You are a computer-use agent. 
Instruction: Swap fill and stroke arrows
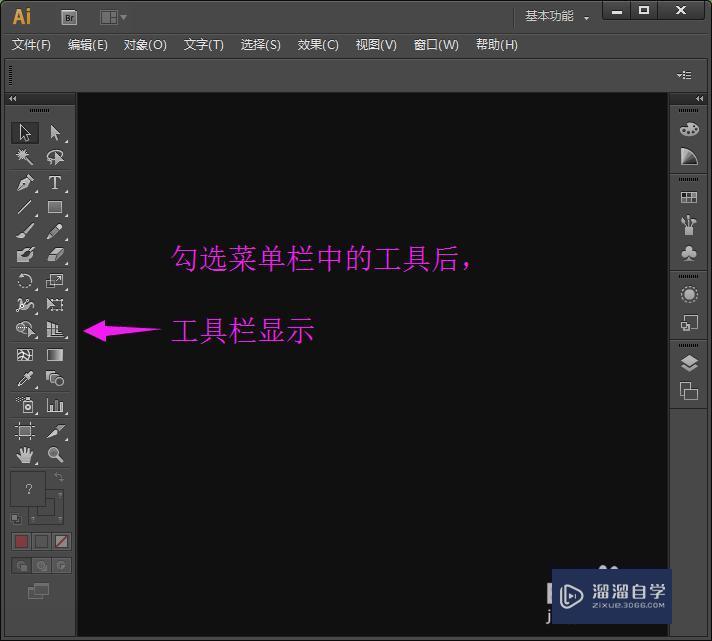click(59, 477)
